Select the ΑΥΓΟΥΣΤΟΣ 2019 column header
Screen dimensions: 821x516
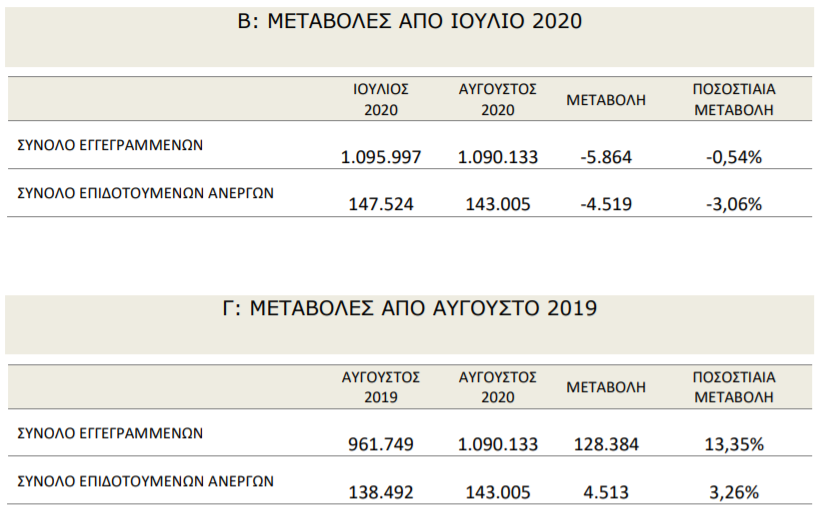click(381, 387)
